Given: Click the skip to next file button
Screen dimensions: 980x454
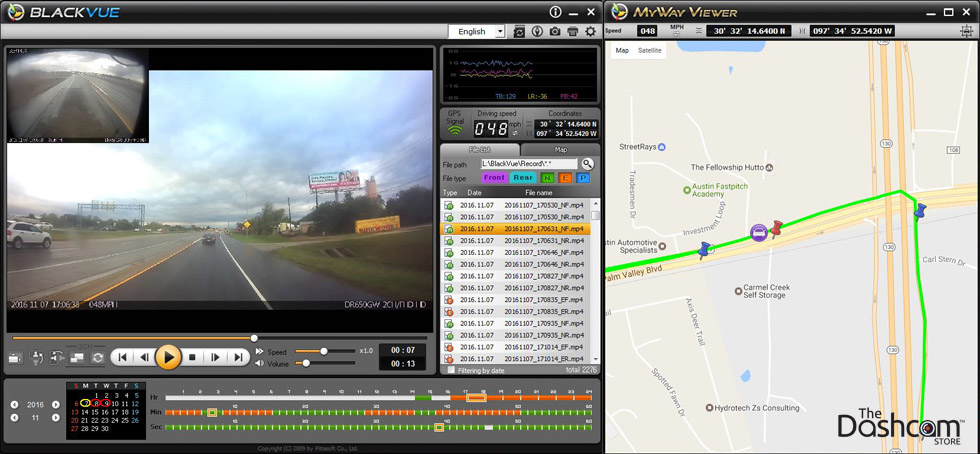Looking at the screenshot, I should tap(238, 357).
